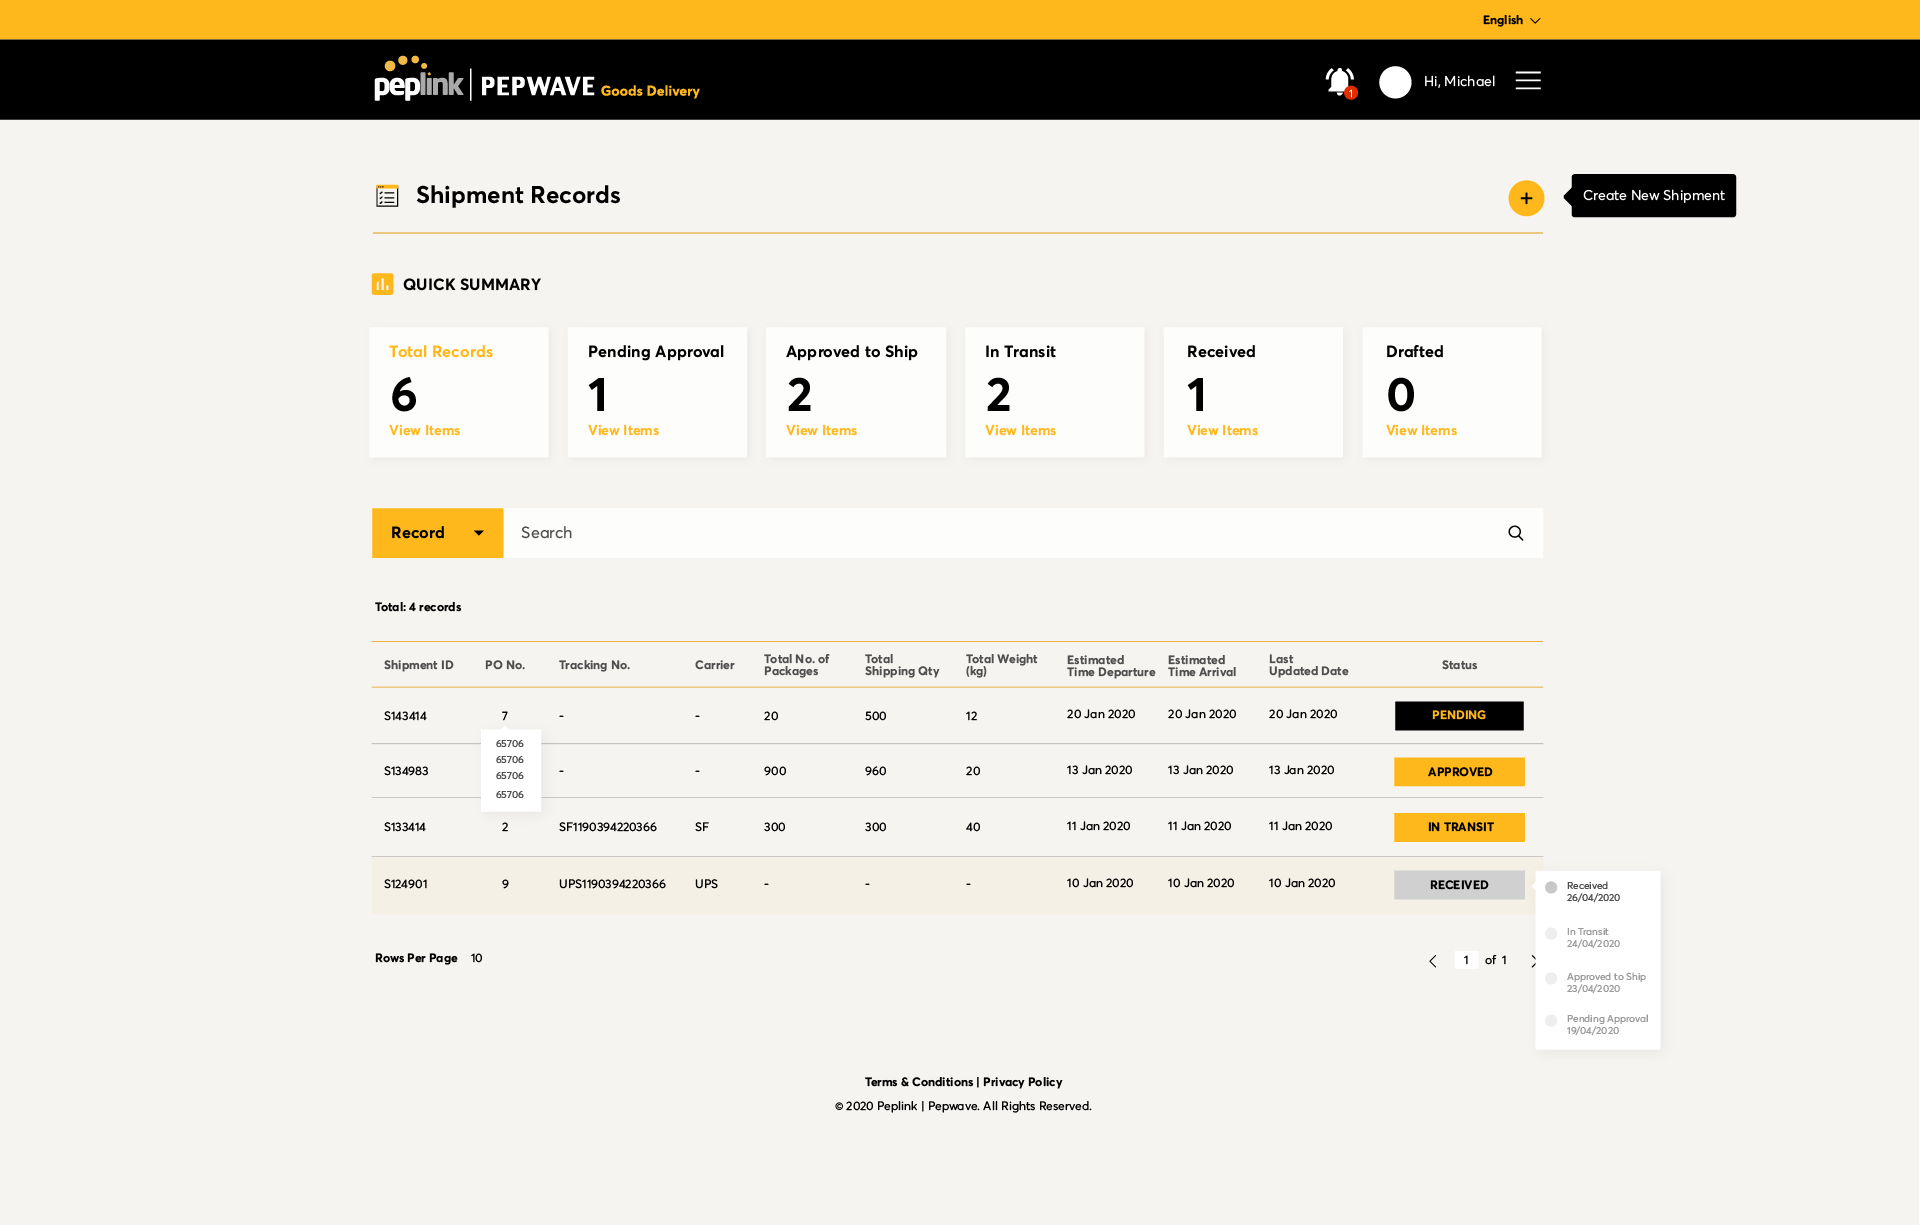Select In Transit status timeline dot
The width and height of the screenshot is (1920, 1225).
click(x=1551, y=933)
